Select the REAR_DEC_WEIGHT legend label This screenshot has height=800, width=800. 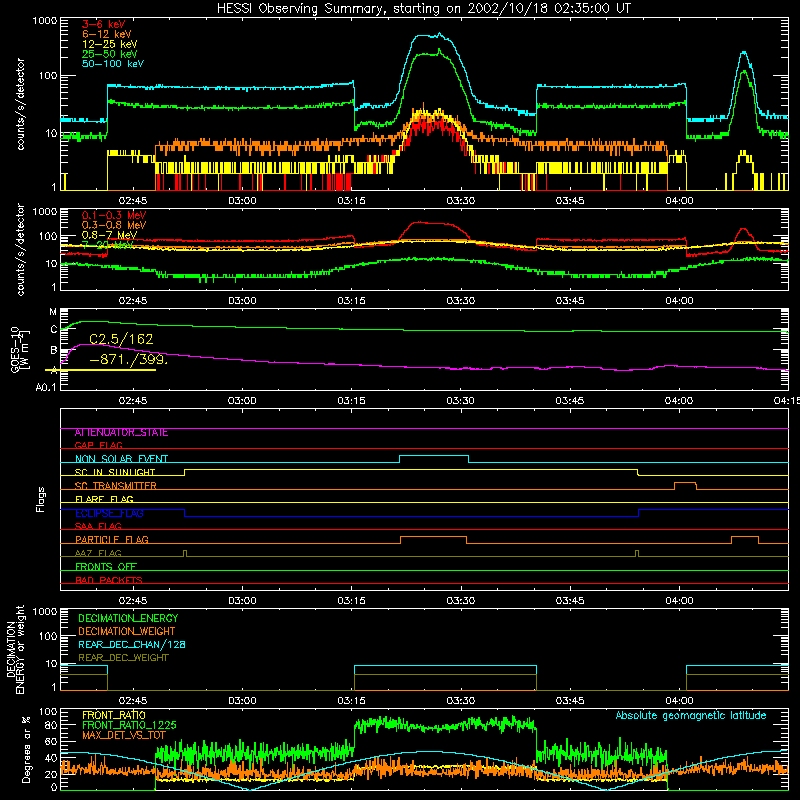click(123, 658)
